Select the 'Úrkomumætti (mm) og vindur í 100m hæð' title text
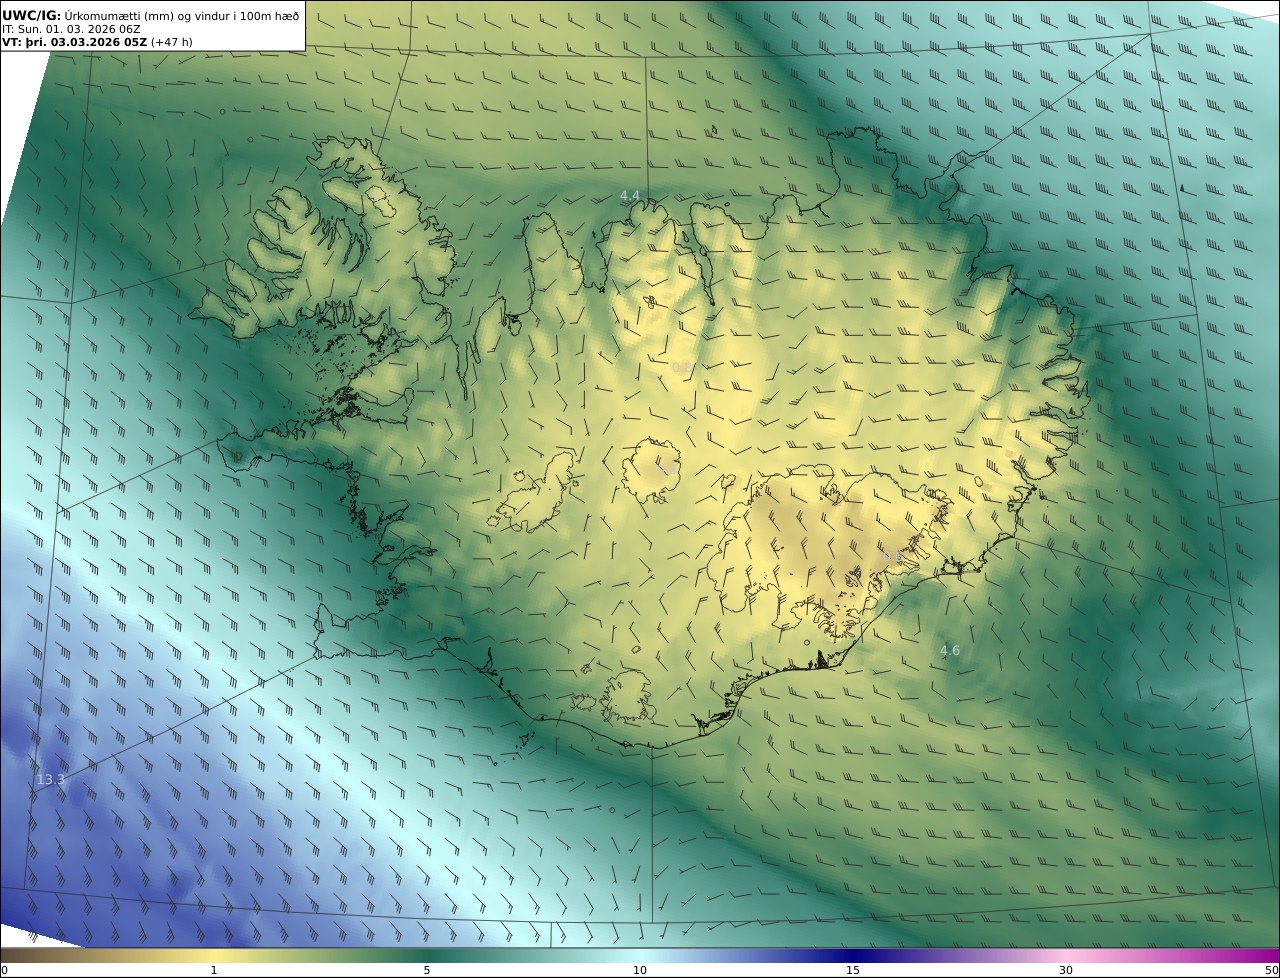1280x978 pixels. [x=182, y=15]
